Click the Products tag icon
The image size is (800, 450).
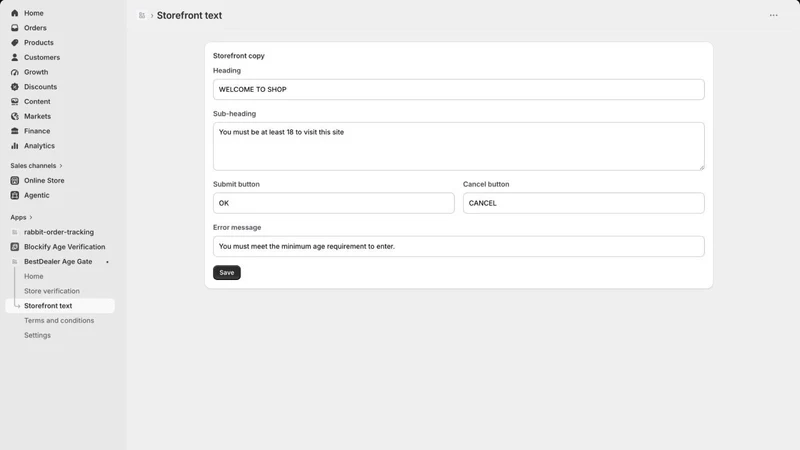15,43
